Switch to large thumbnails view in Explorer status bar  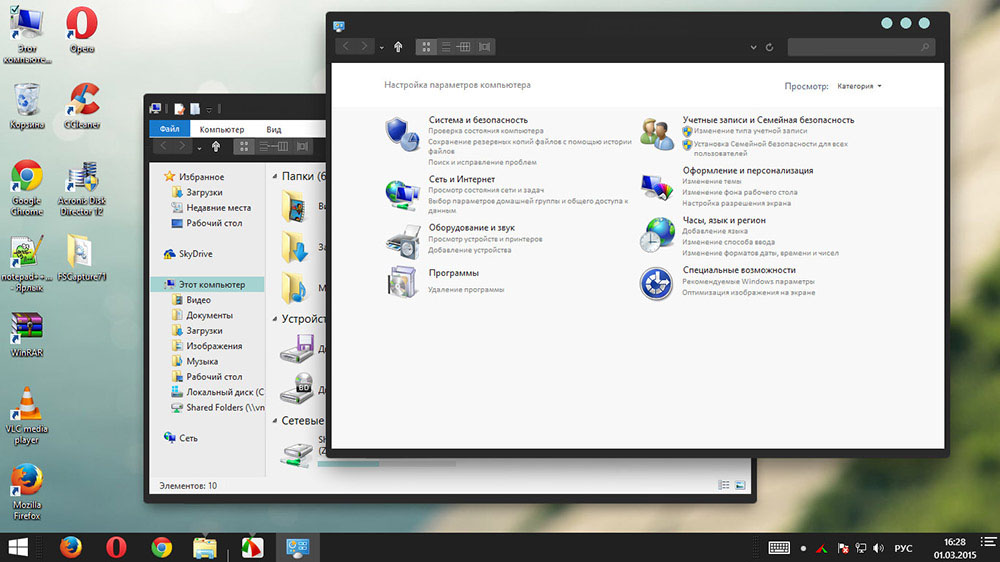pyautogui.click(x=740, y=485)
